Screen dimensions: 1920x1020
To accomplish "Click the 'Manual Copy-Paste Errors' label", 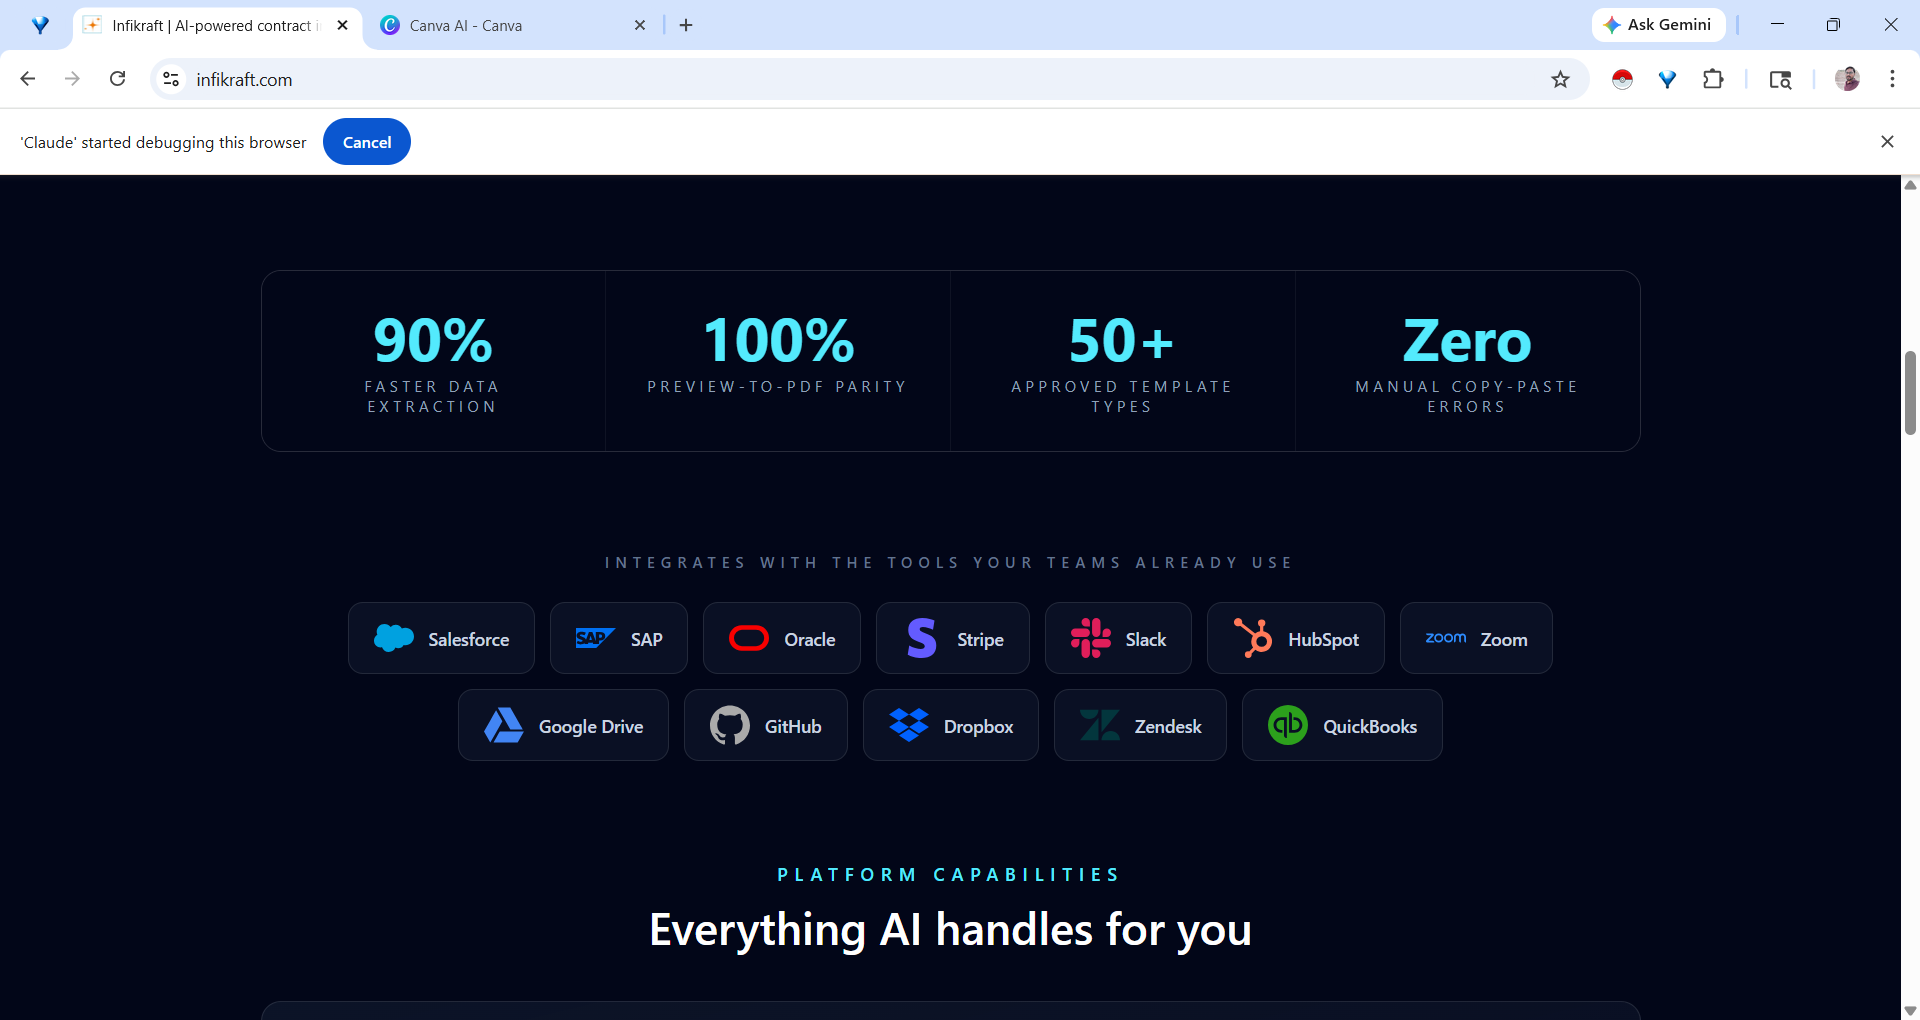I will 1467,397.
